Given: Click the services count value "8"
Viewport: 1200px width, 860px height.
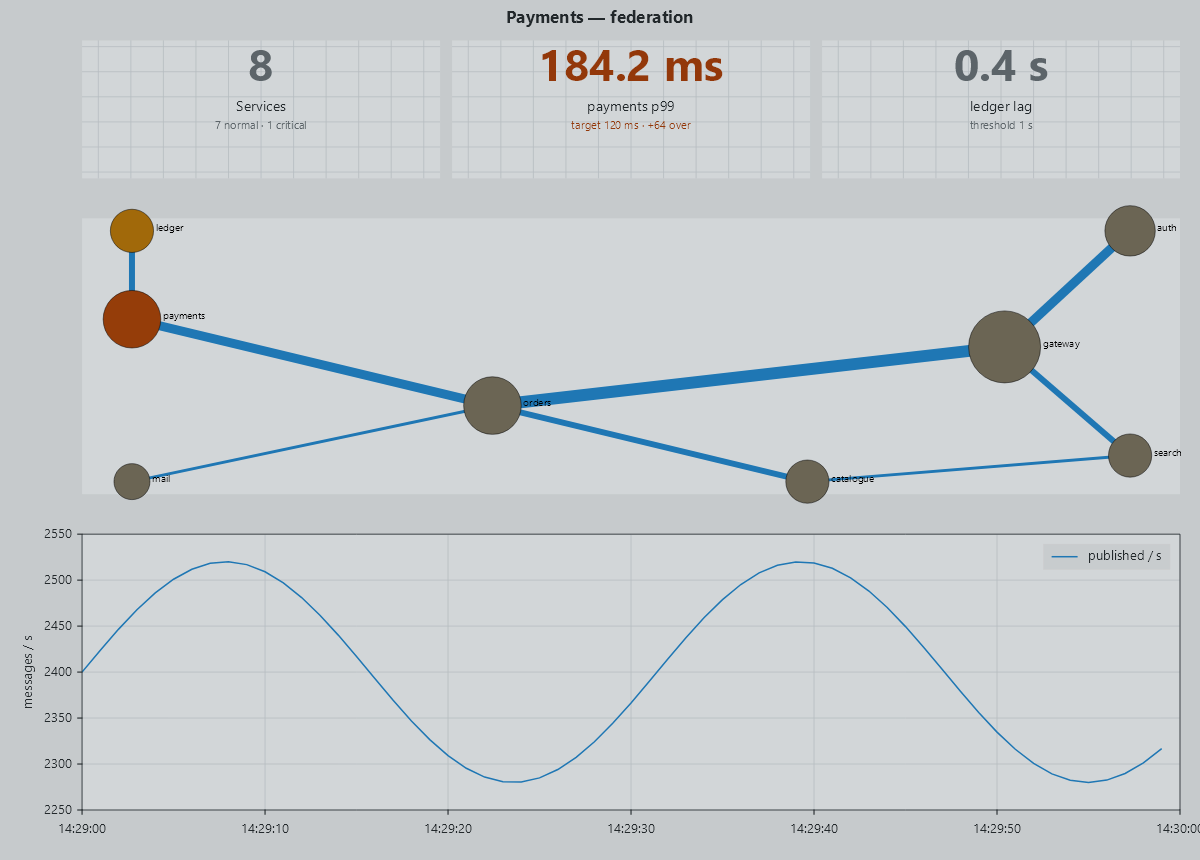Looking at the screenshot, I should pos(260,66).
